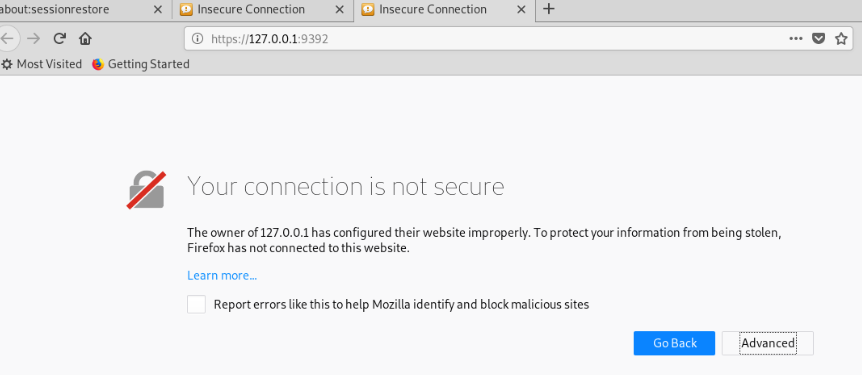Open the site information icon in address bar
The image size is (862, 375).
(x=197, y=38)
